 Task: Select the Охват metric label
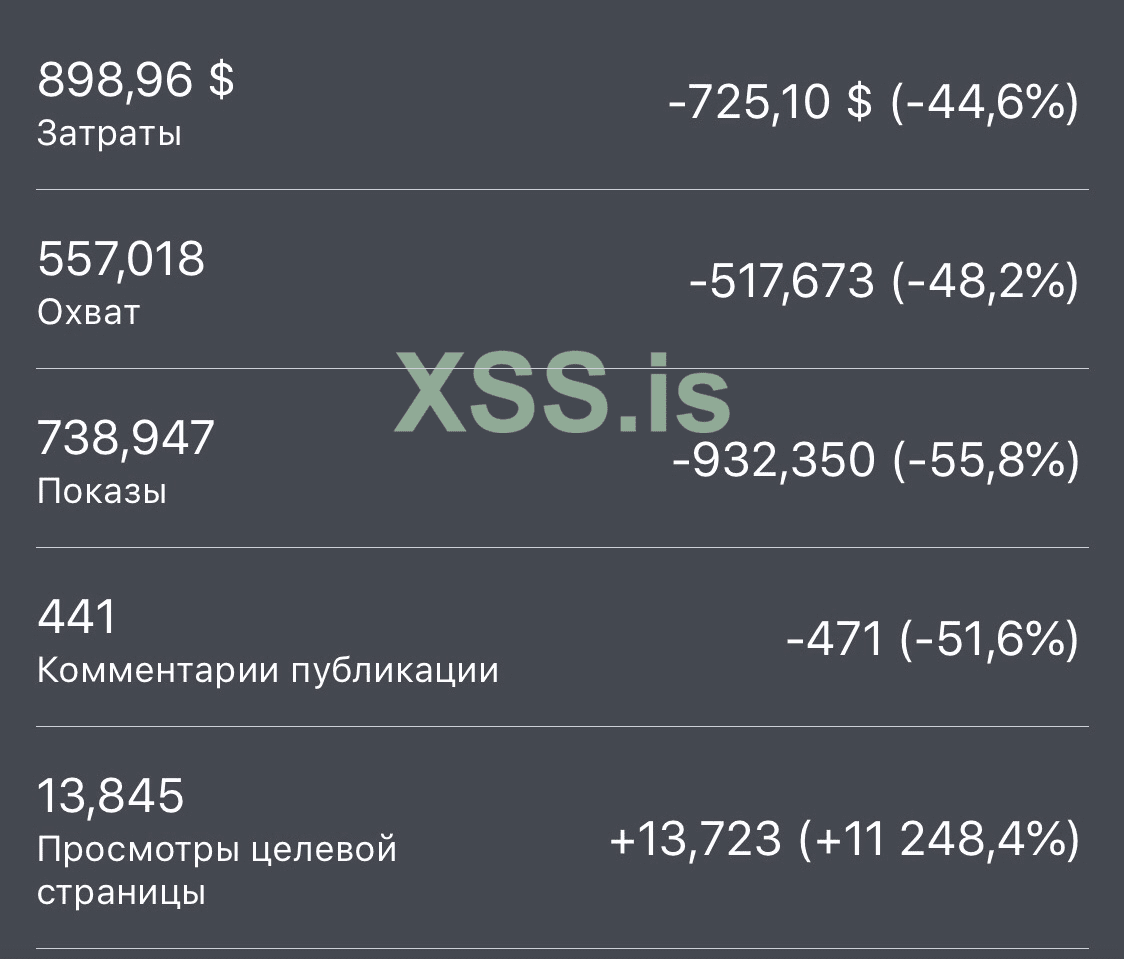(88, 313)
